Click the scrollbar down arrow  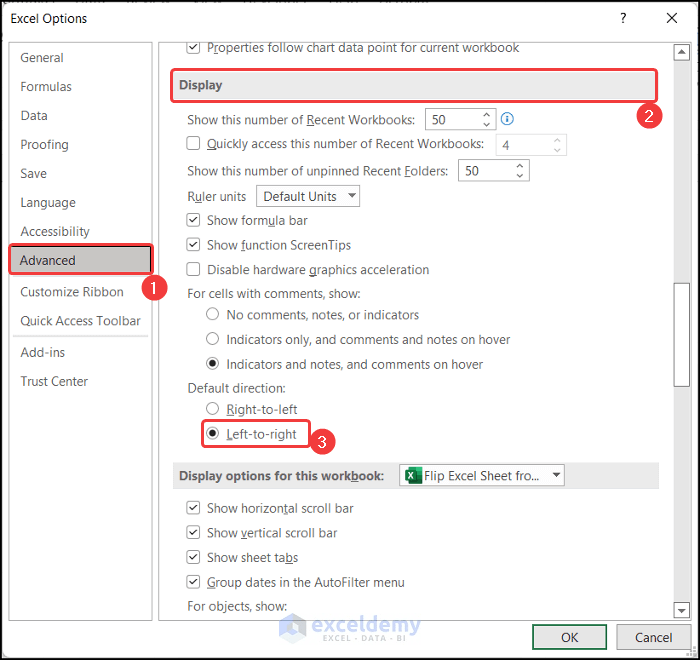click(x=681, y=610)
